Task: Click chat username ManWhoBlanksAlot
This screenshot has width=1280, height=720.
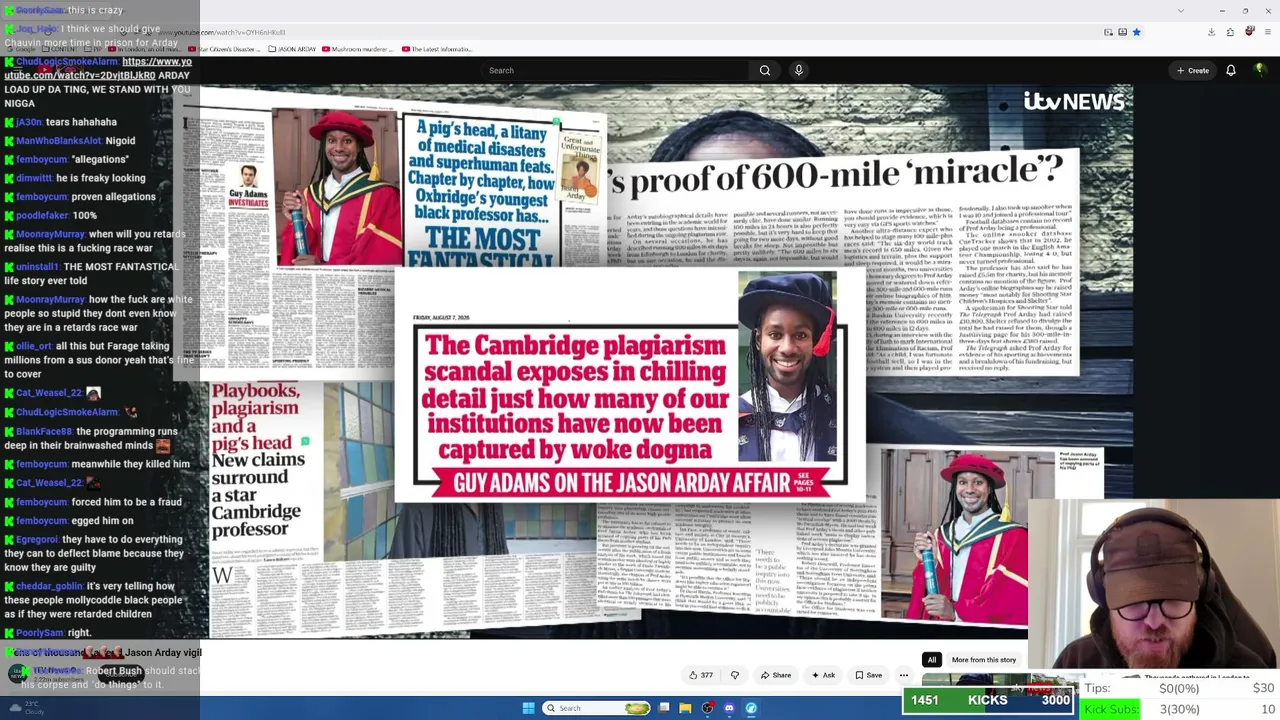Action: pos(58,141)
